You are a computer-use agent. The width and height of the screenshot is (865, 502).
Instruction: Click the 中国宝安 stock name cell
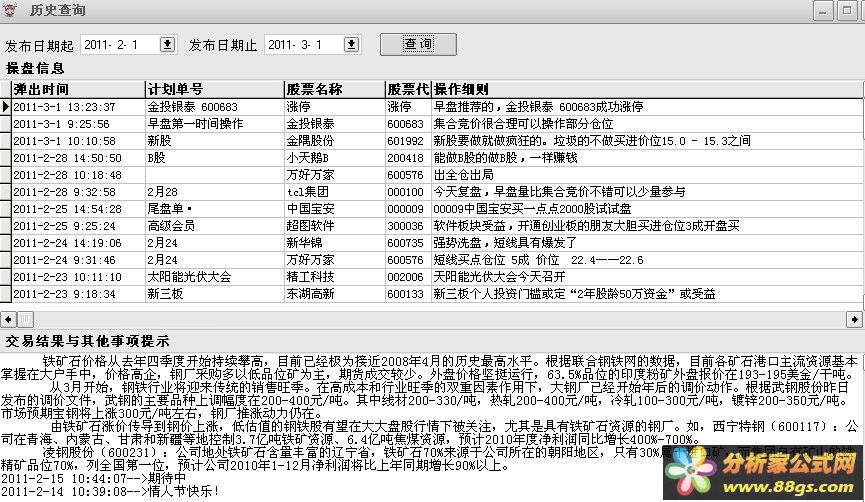coord(335,209)
